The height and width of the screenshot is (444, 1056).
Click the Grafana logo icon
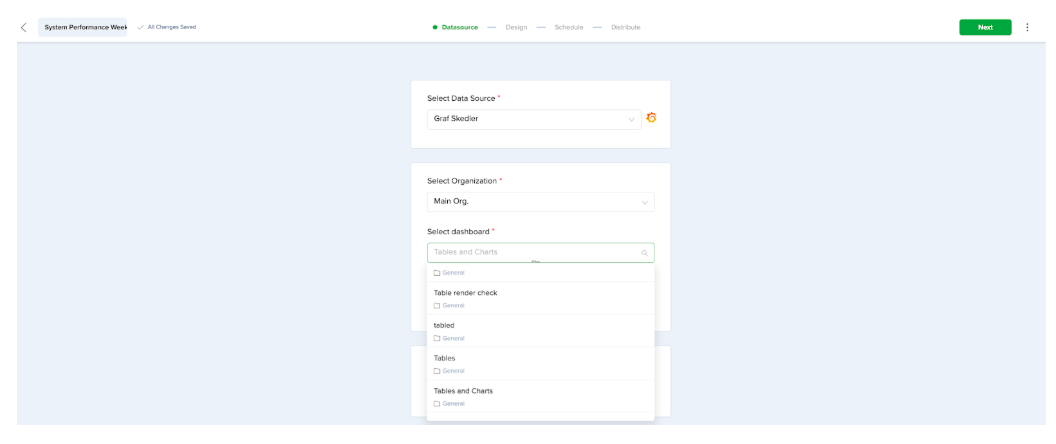point(651,118)
